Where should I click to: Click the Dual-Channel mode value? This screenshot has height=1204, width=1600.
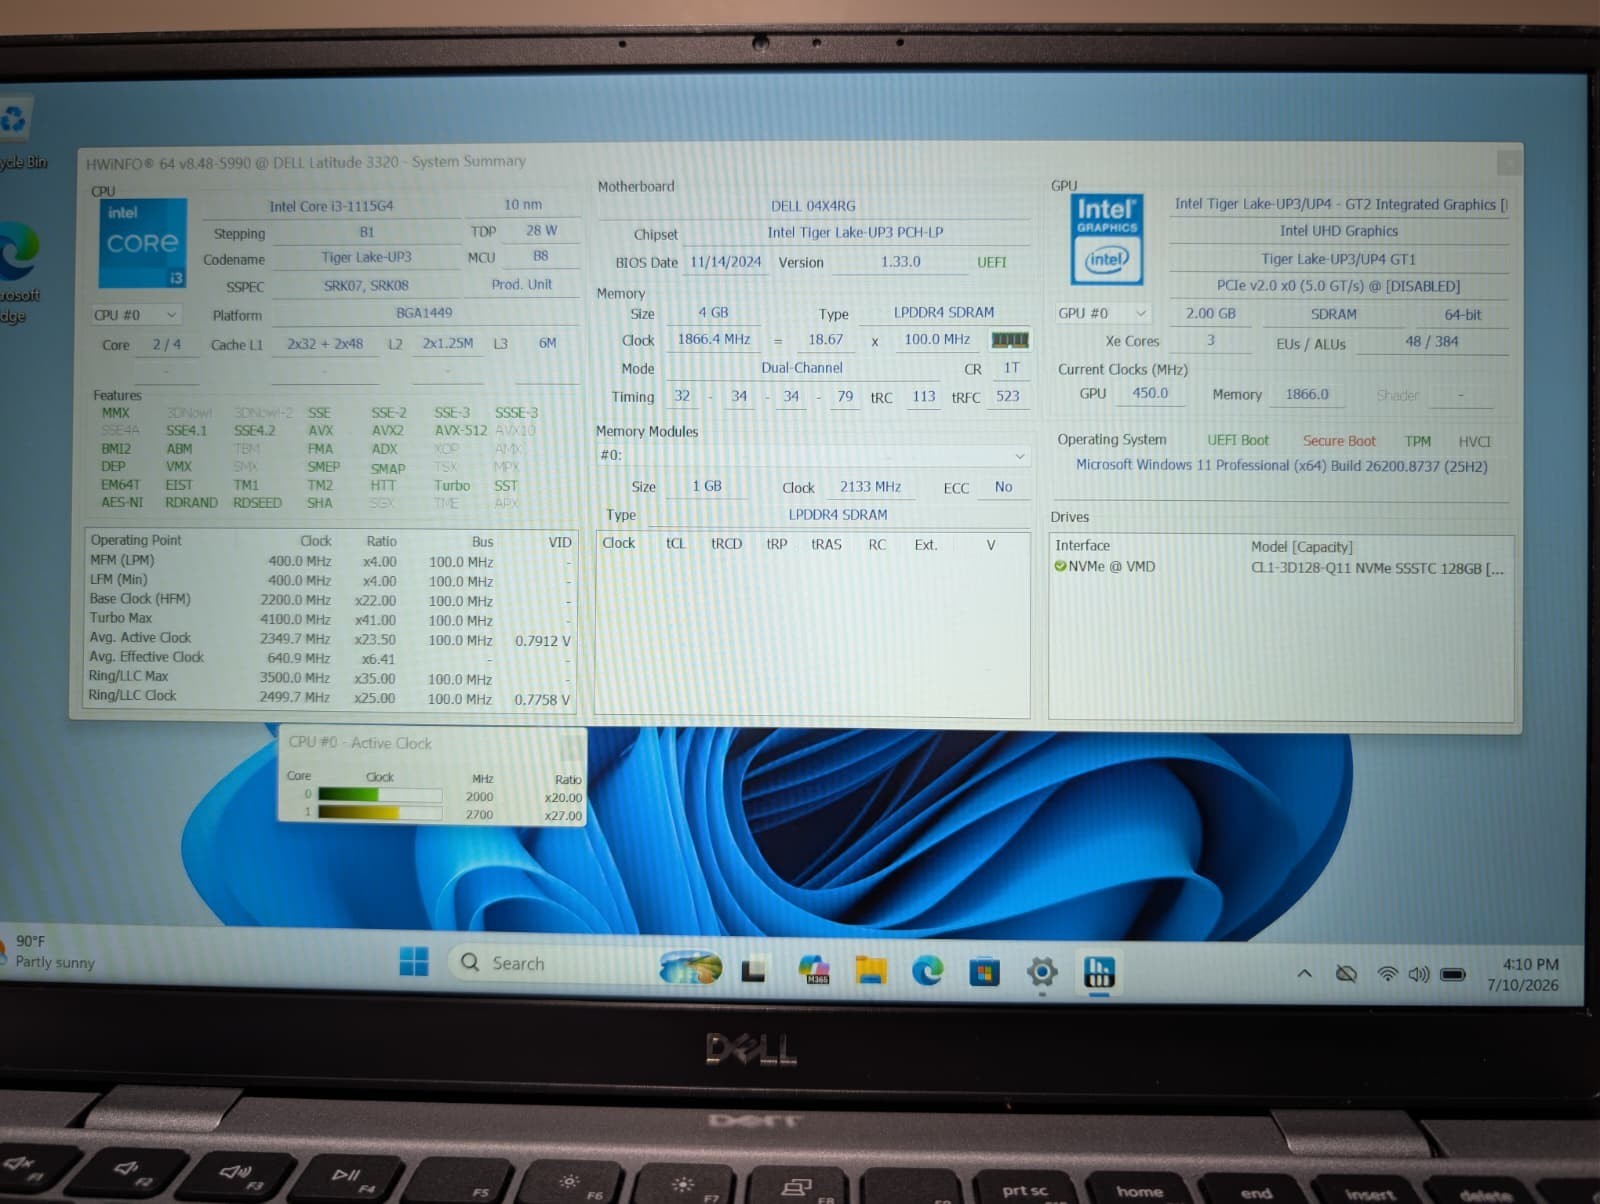[802, 368]
